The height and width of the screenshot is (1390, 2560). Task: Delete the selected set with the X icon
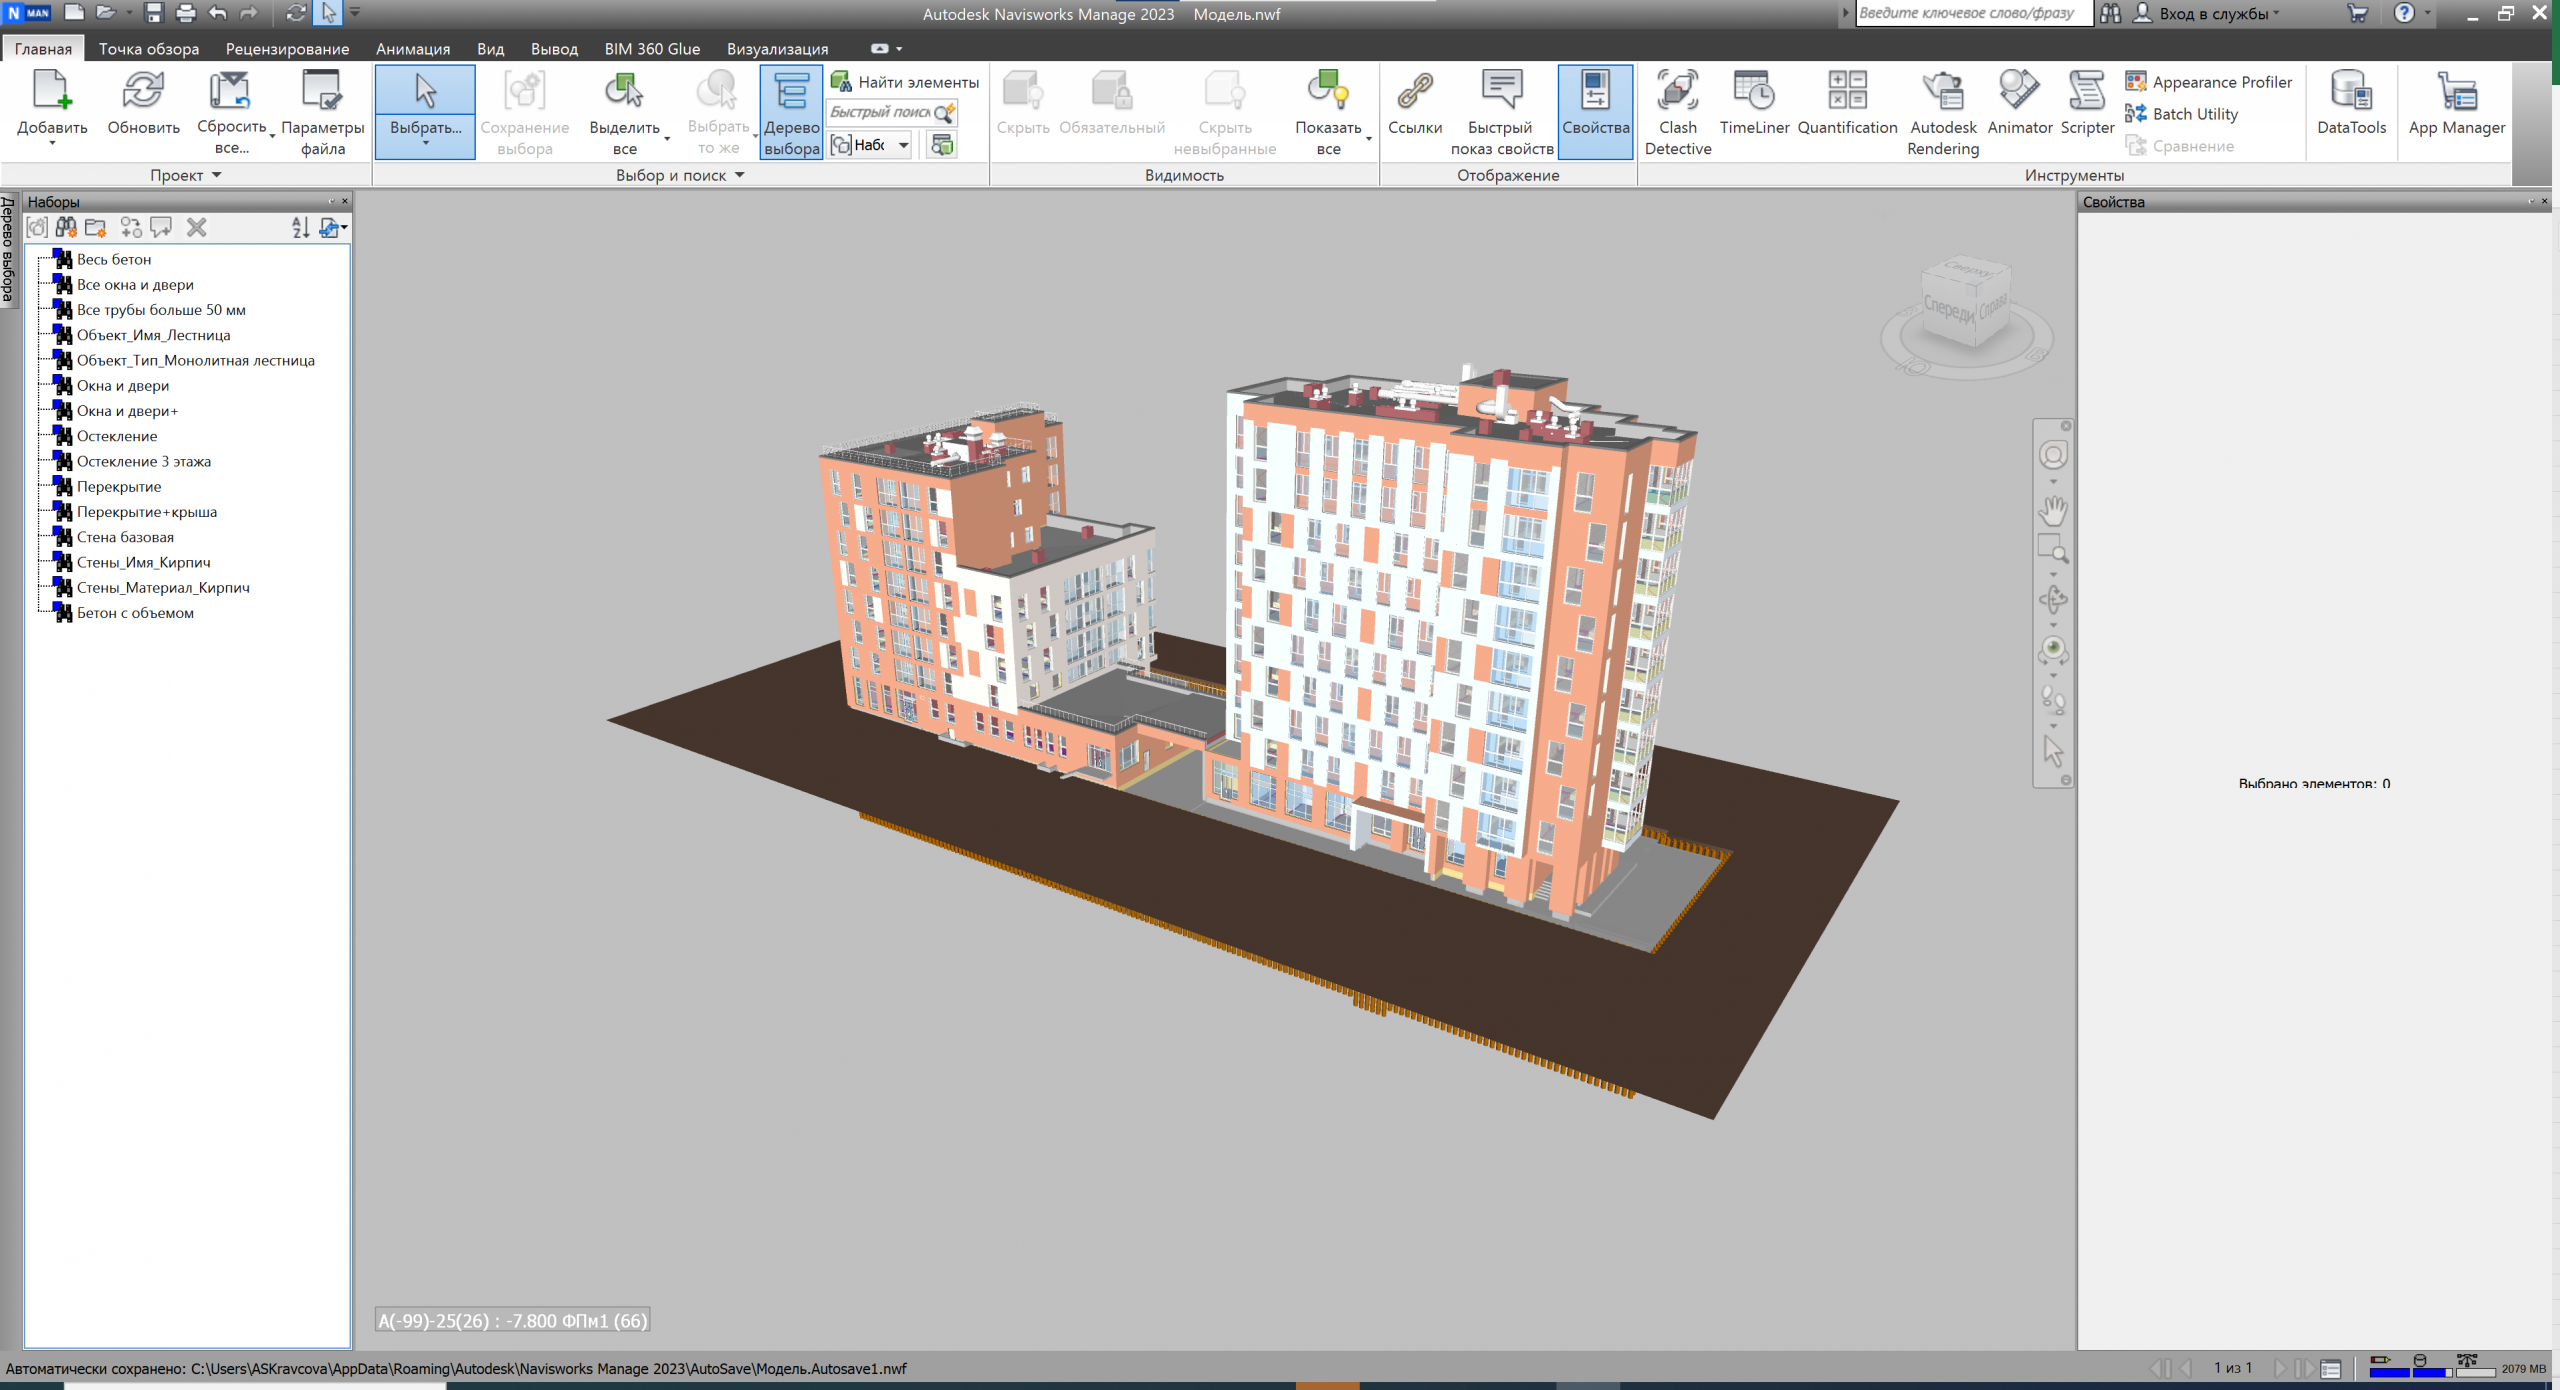(196, 227)
